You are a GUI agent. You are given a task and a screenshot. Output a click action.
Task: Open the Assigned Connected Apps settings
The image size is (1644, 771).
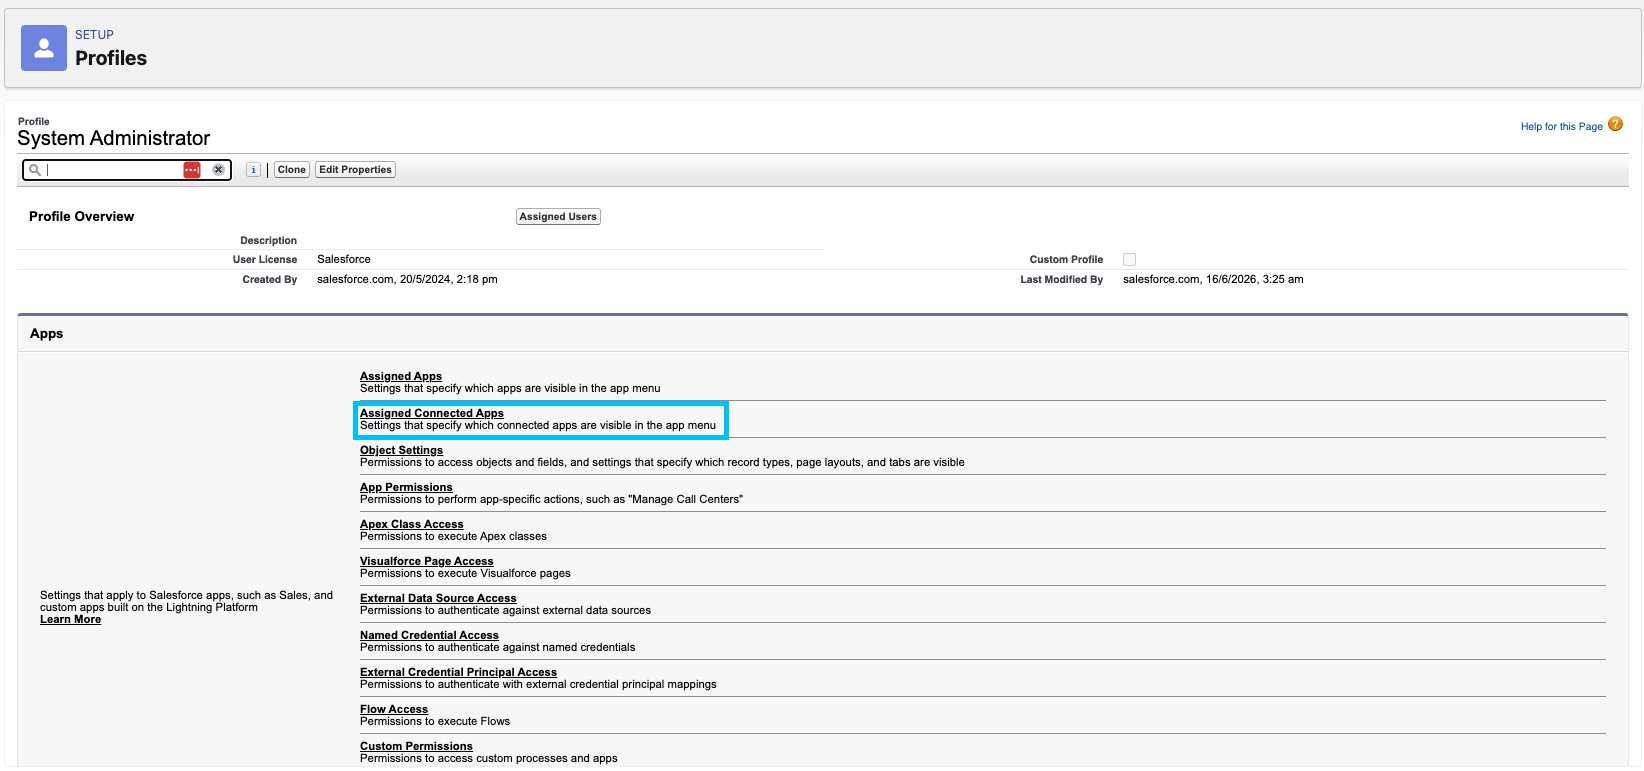click(x=432, y=413)
